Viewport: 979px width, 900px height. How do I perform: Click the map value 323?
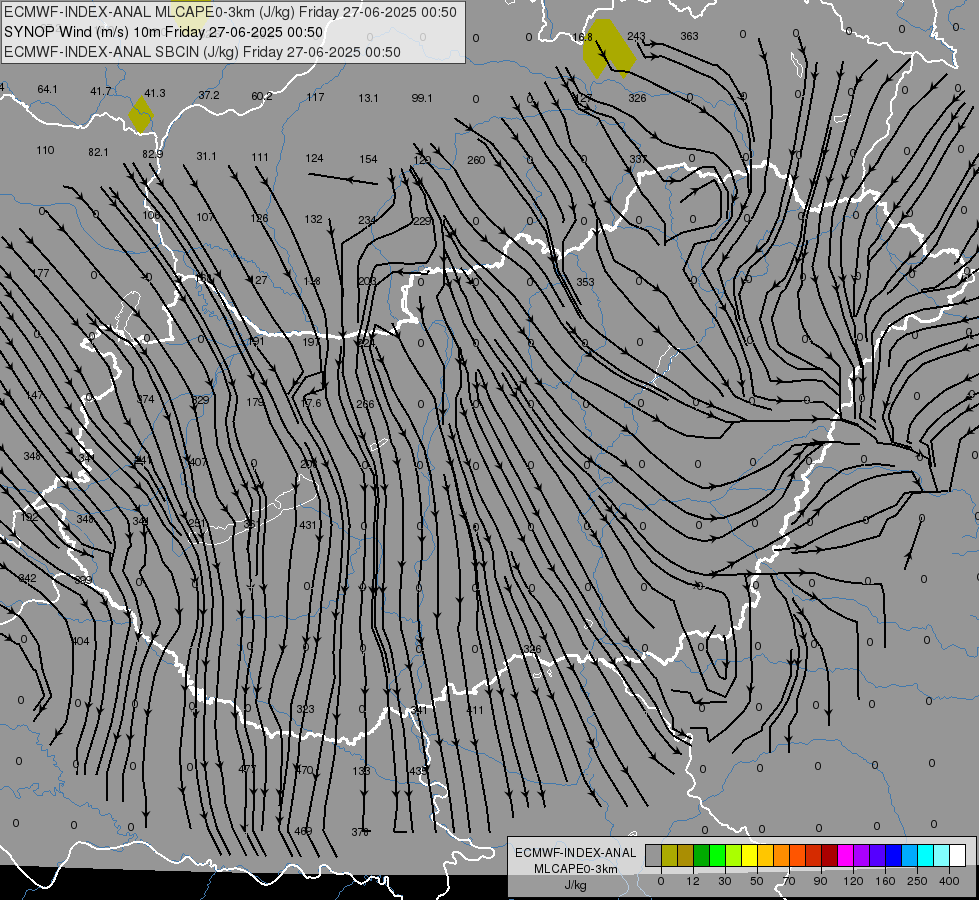(x=305, y=709)
